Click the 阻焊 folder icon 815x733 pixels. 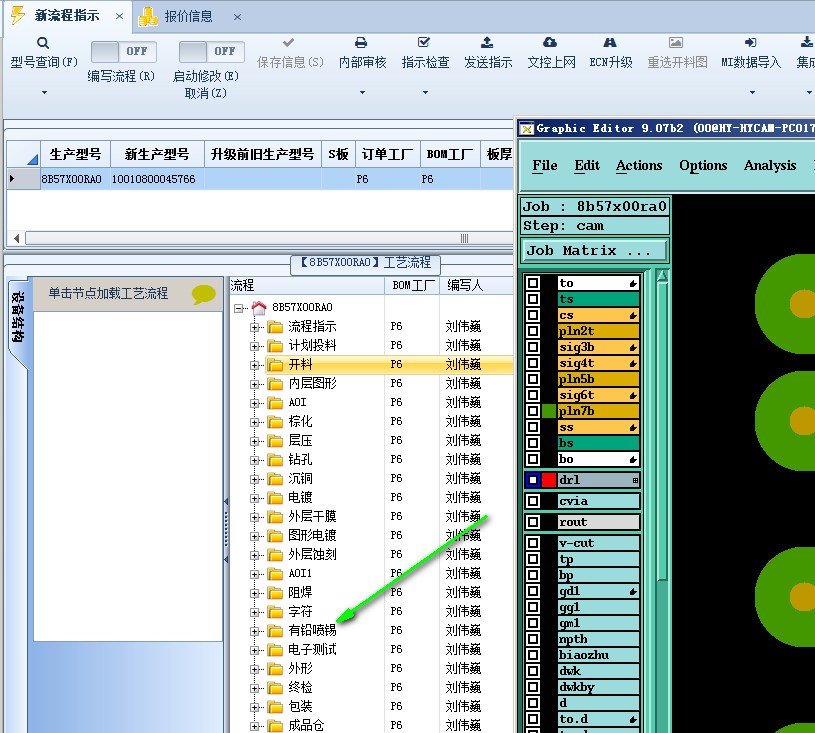275,593
